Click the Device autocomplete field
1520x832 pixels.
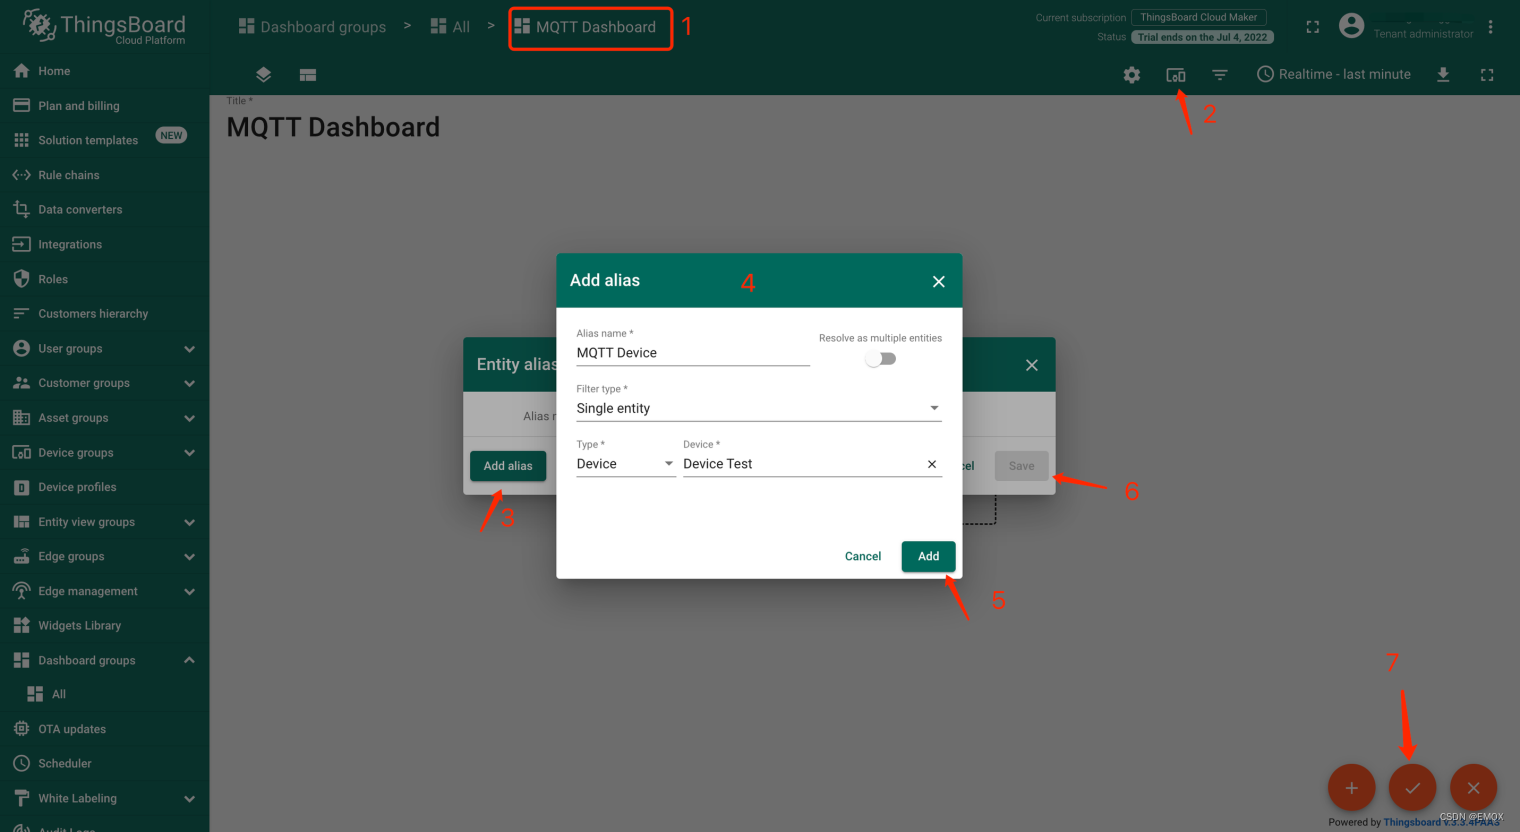802,464
